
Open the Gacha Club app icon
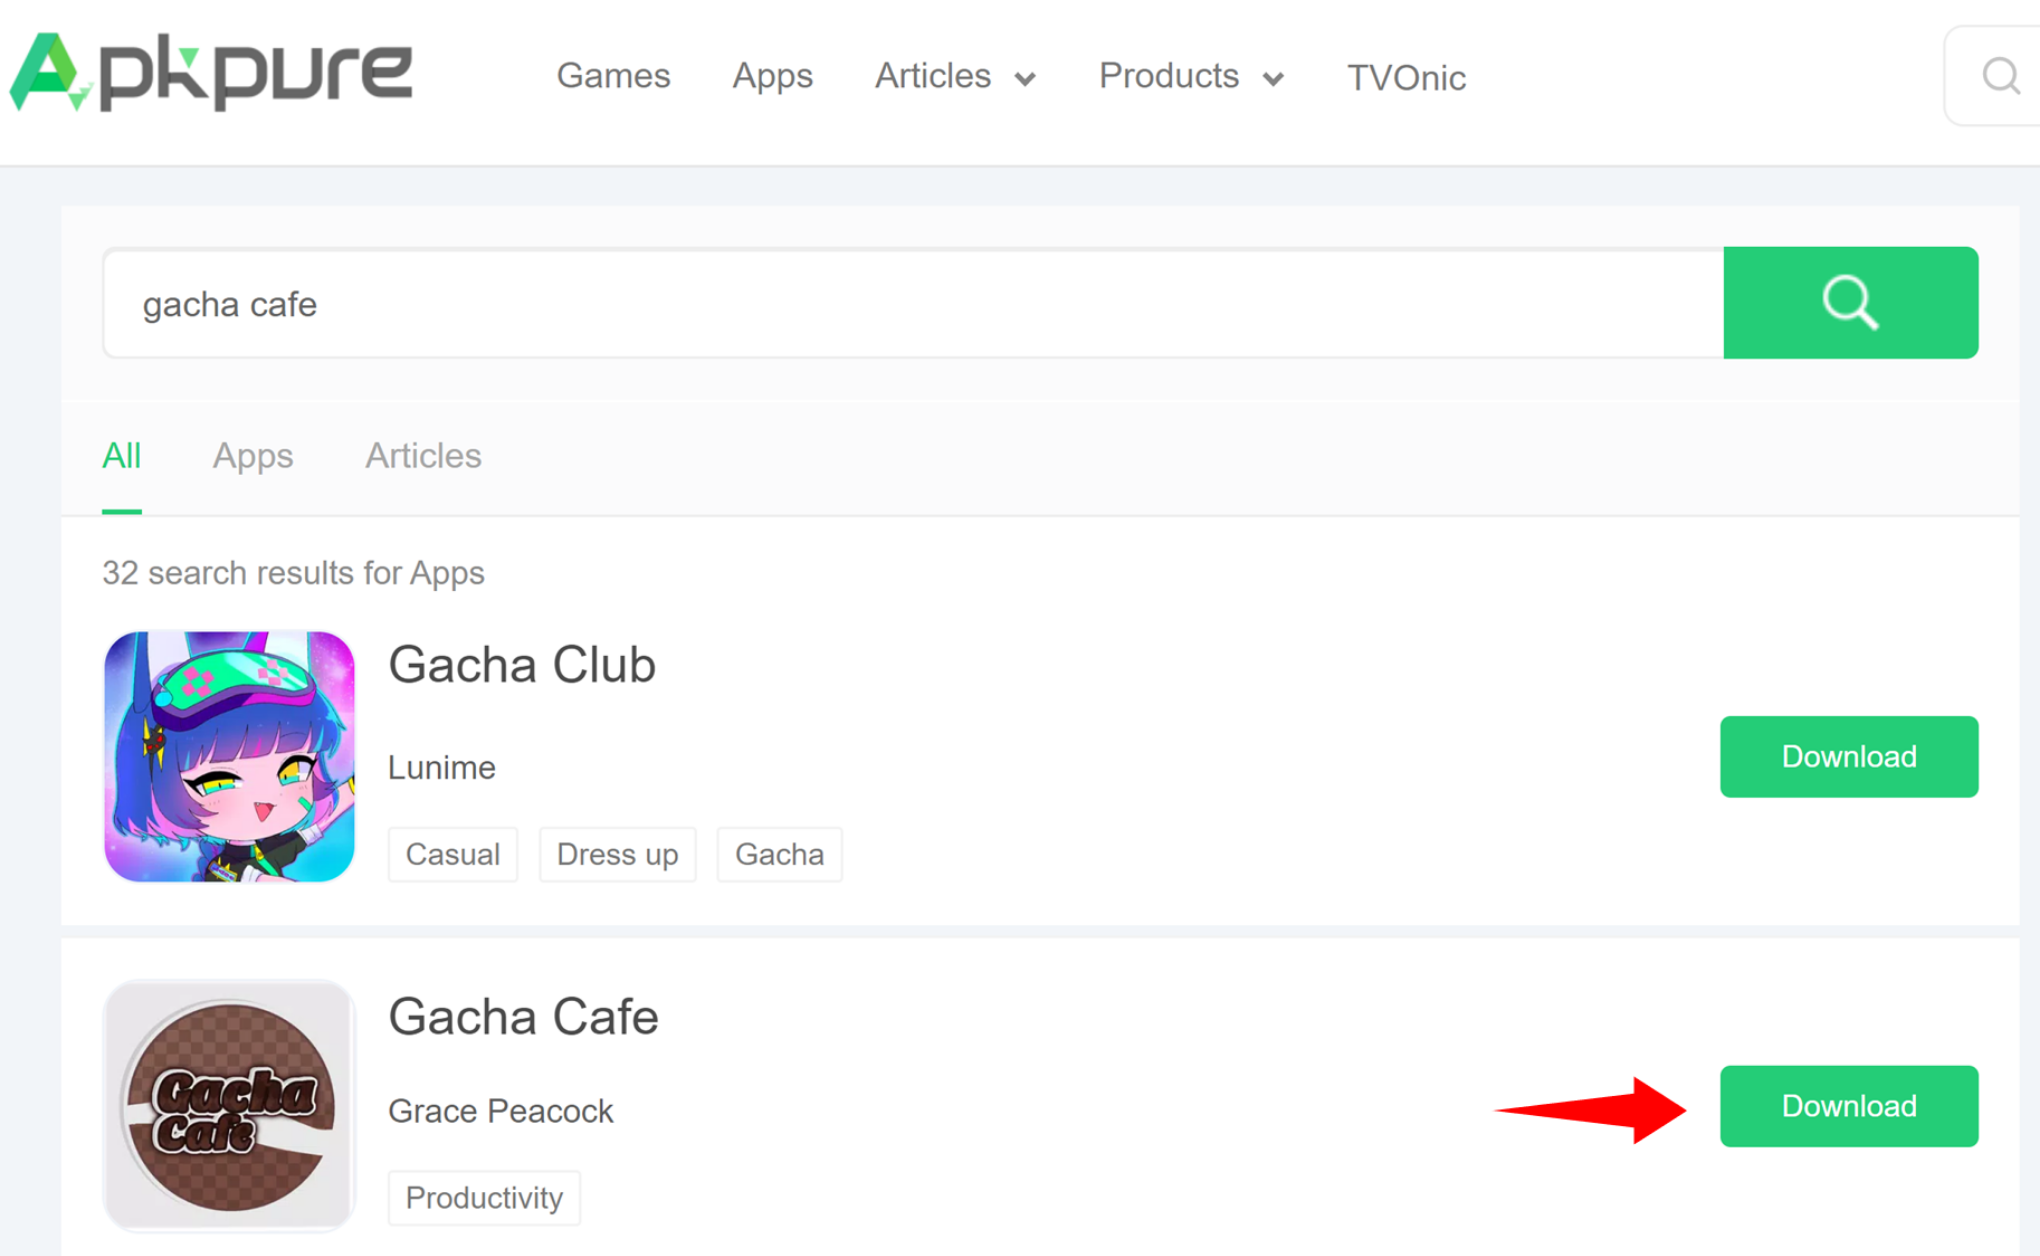click(x=229, y=756)
